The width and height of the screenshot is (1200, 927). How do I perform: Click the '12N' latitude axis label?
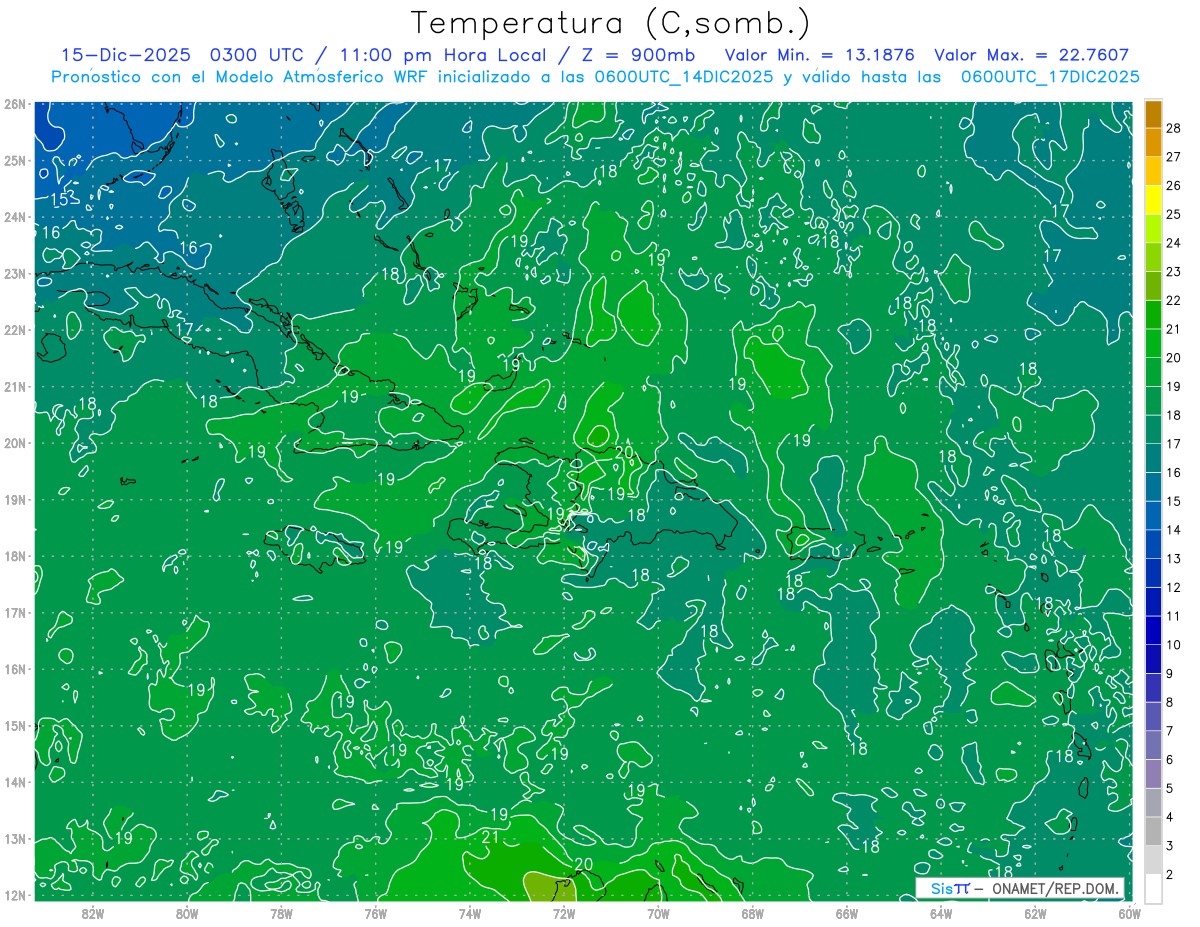tap(15, 895)
